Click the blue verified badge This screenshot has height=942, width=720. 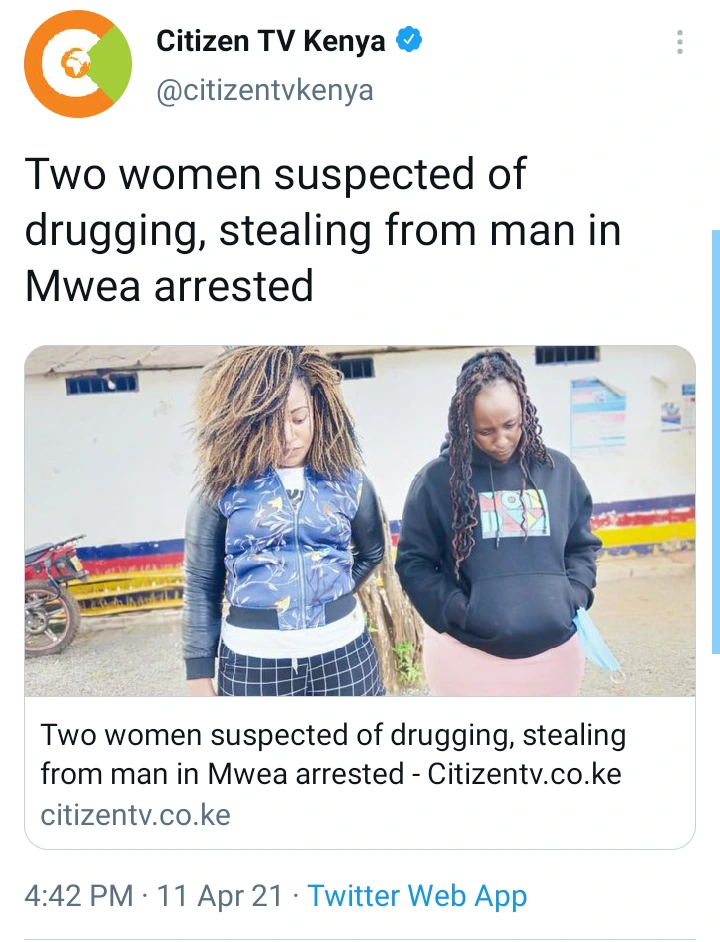[x=409, y=41]
